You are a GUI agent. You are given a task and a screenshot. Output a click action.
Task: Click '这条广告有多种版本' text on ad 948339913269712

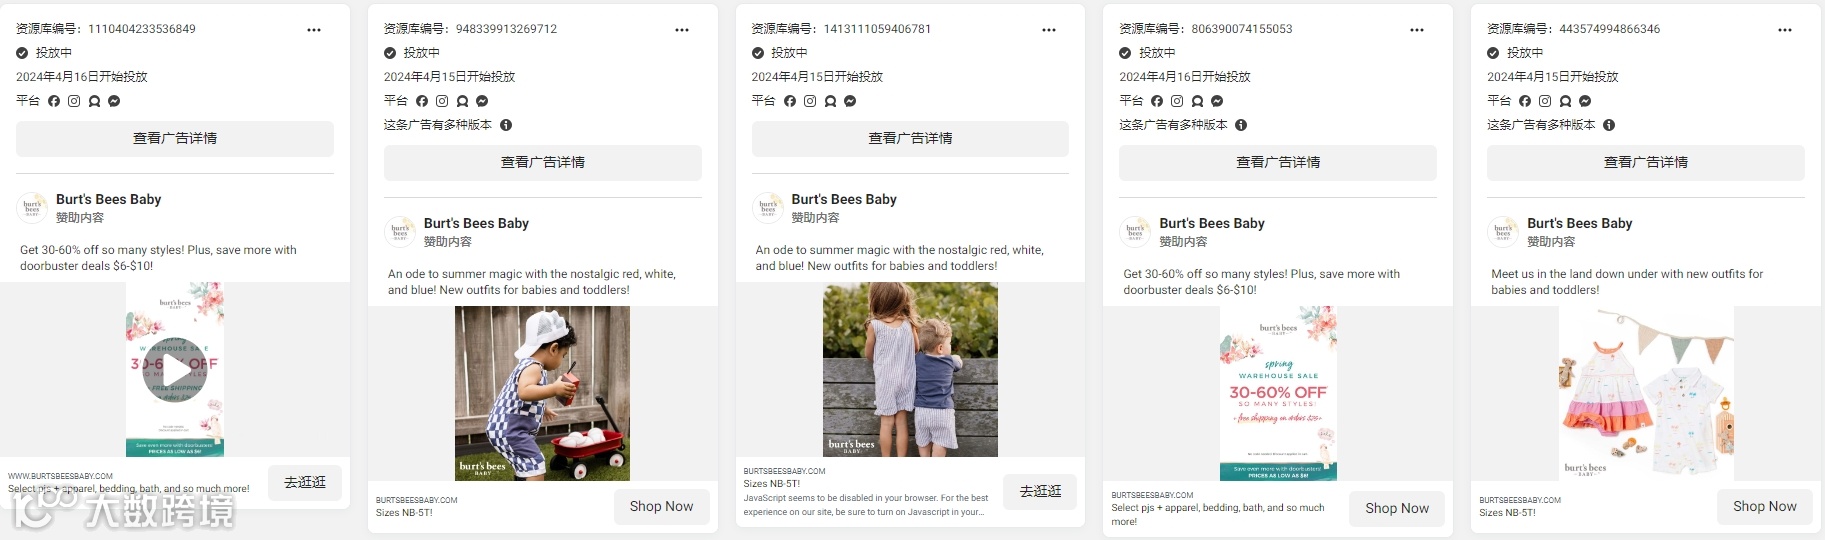click(x=438, y=125)
